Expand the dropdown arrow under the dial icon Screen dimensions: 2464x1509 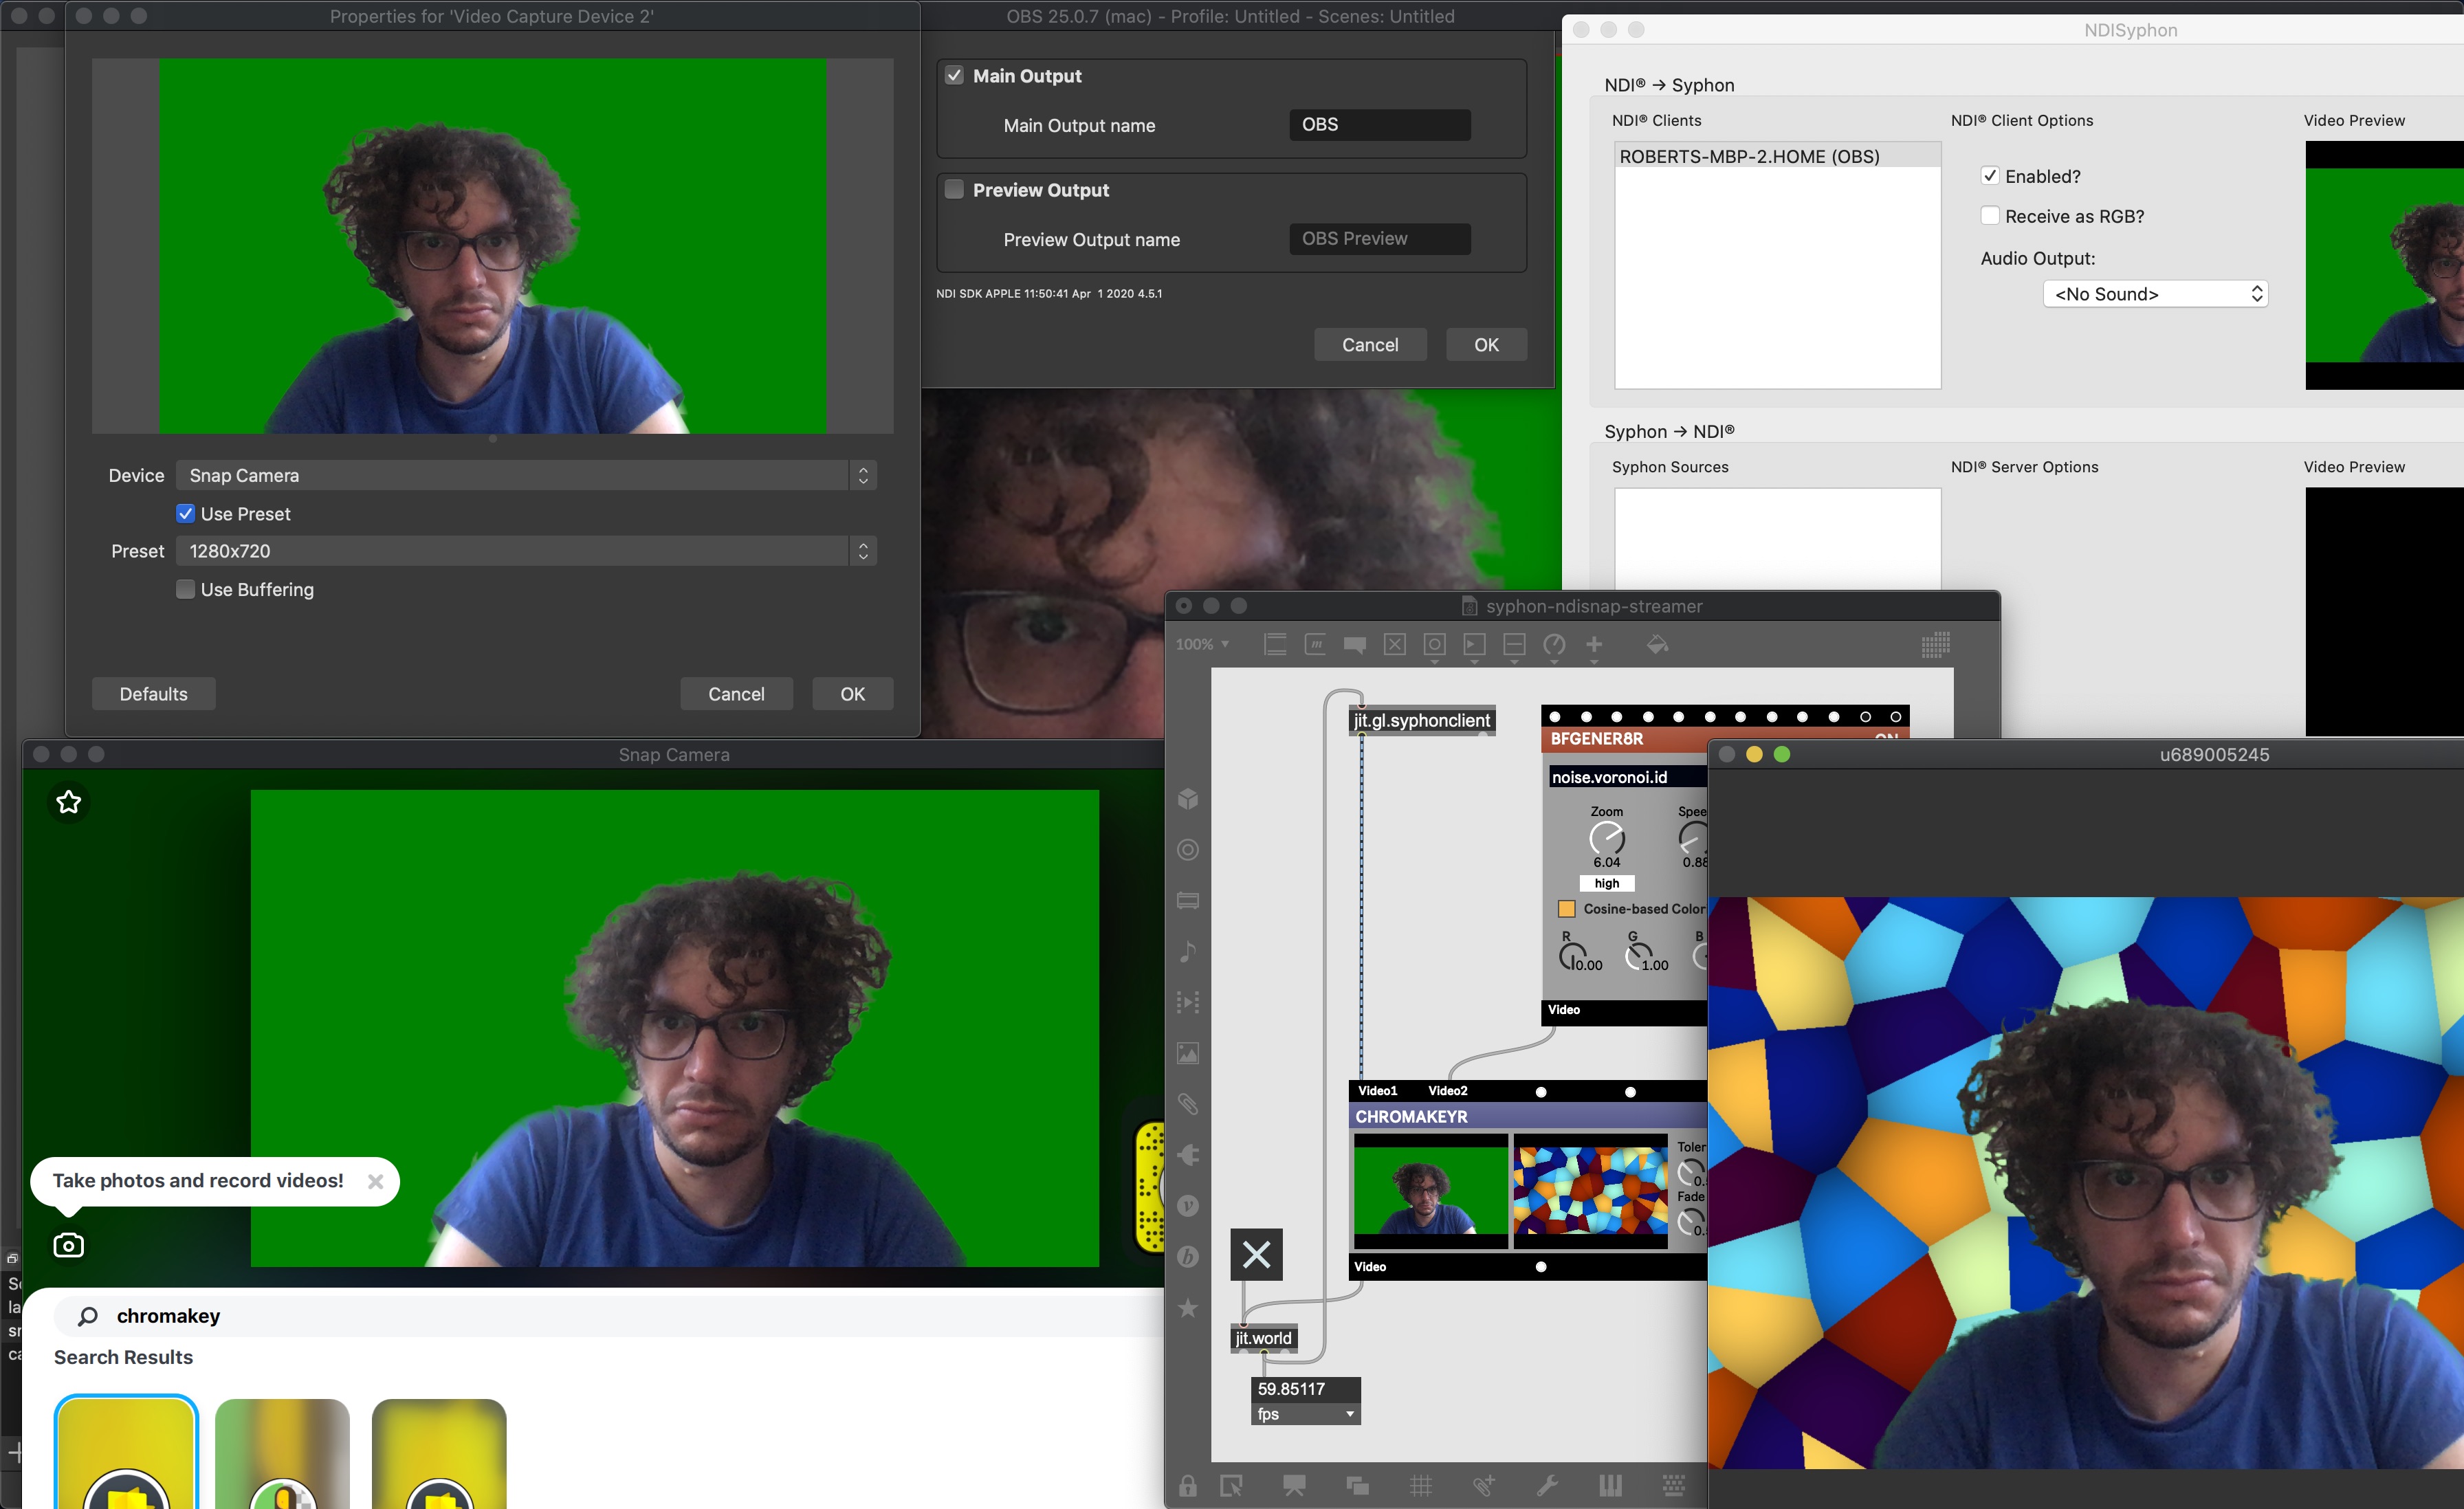[x=1554, y=662]
